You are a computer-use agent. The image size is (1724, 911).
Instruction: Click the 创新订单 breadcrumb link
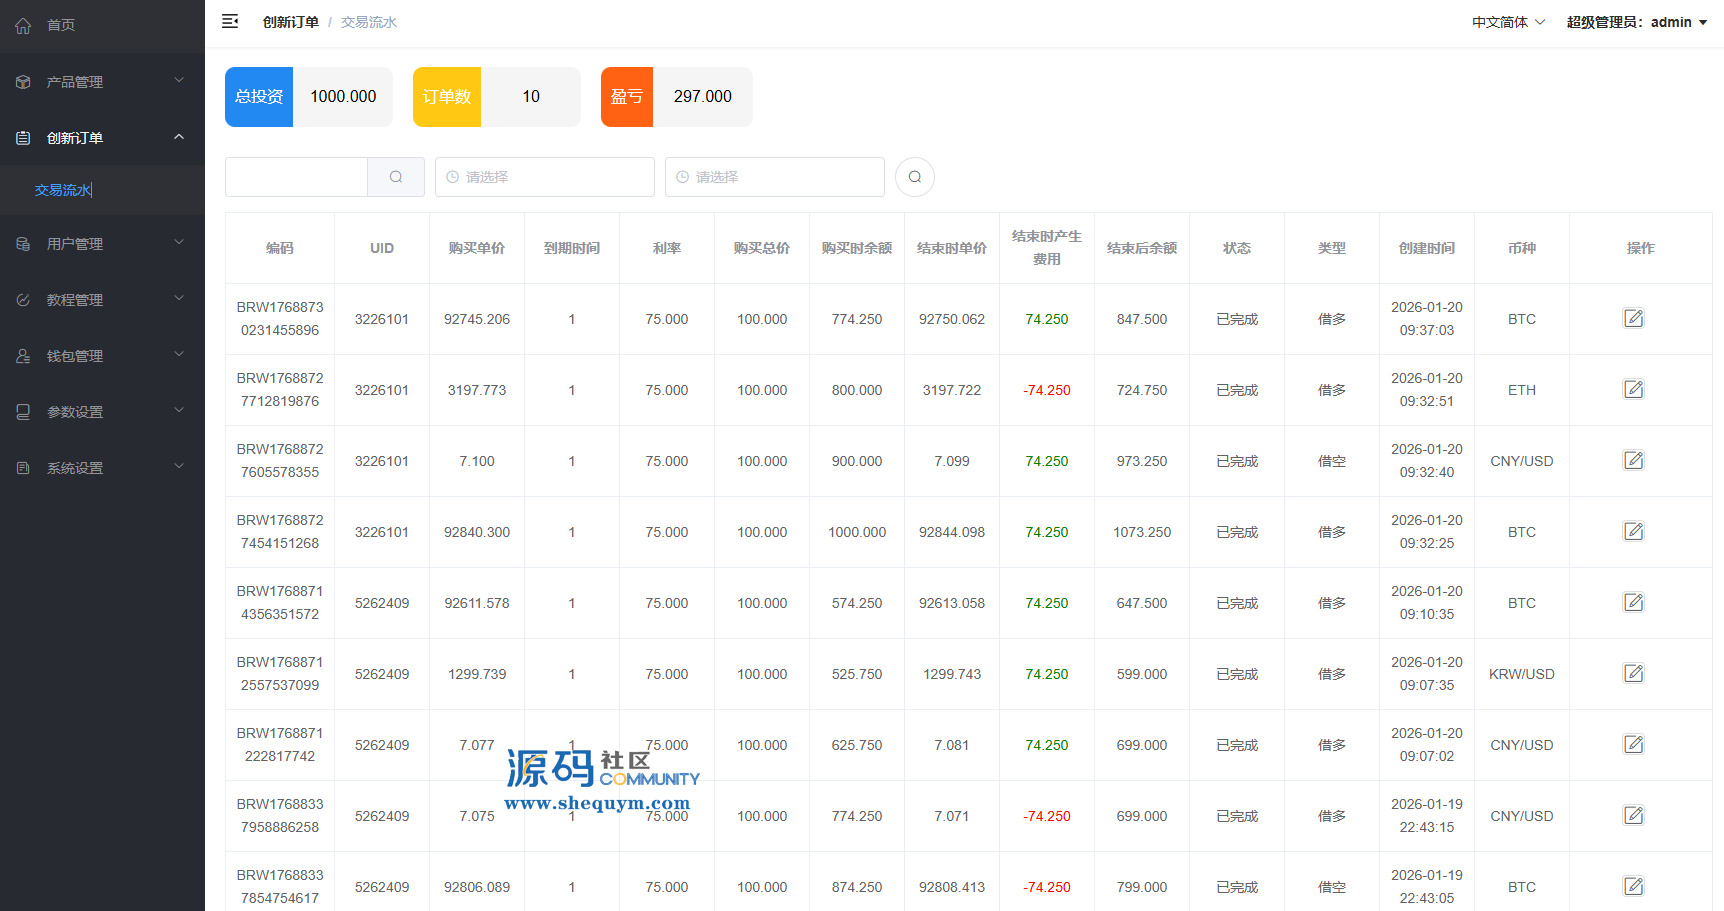coord(290,22)
